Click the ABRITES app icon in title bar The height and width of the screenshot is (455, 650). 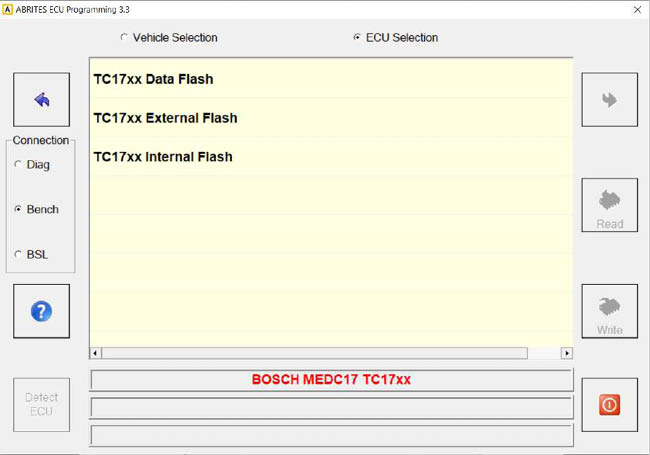[x=8, y=8]
